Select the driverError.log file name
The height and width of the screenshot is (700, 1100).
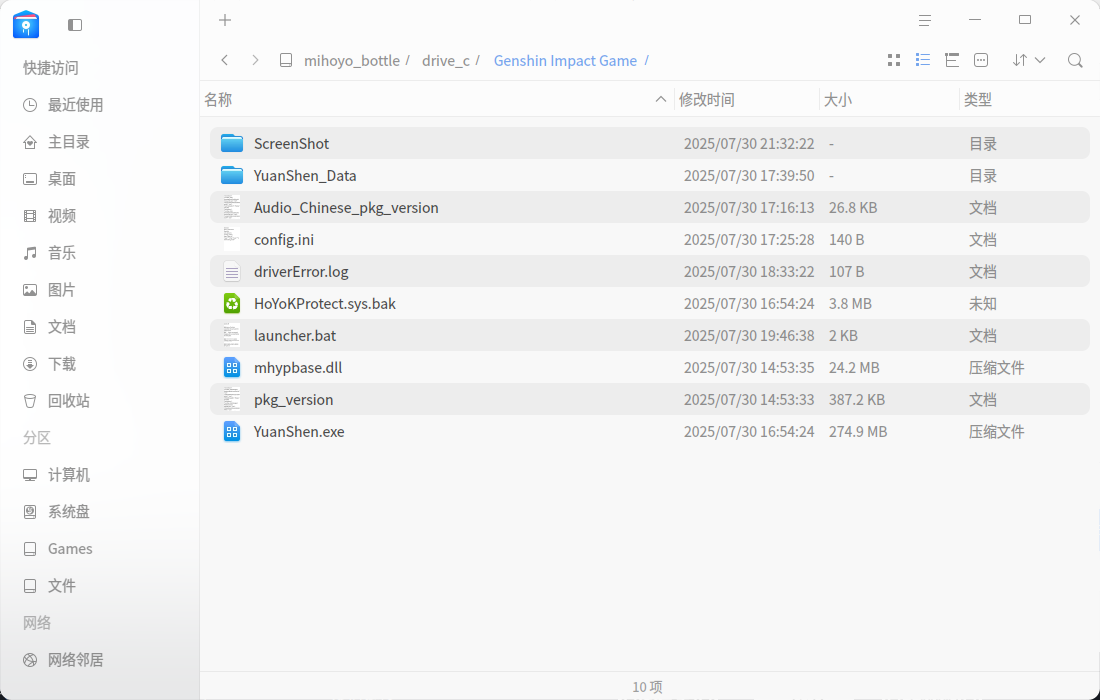click(301, 272)
